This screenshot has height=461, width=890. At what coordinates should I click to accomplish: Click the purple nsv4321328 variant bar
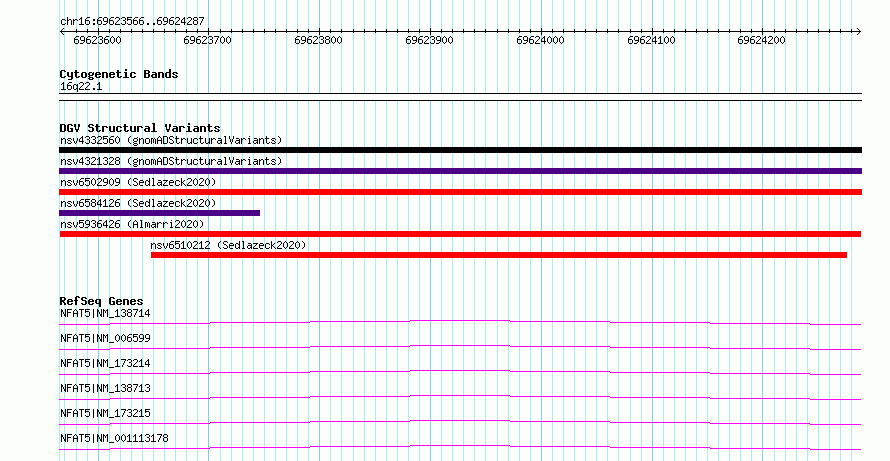460,171
